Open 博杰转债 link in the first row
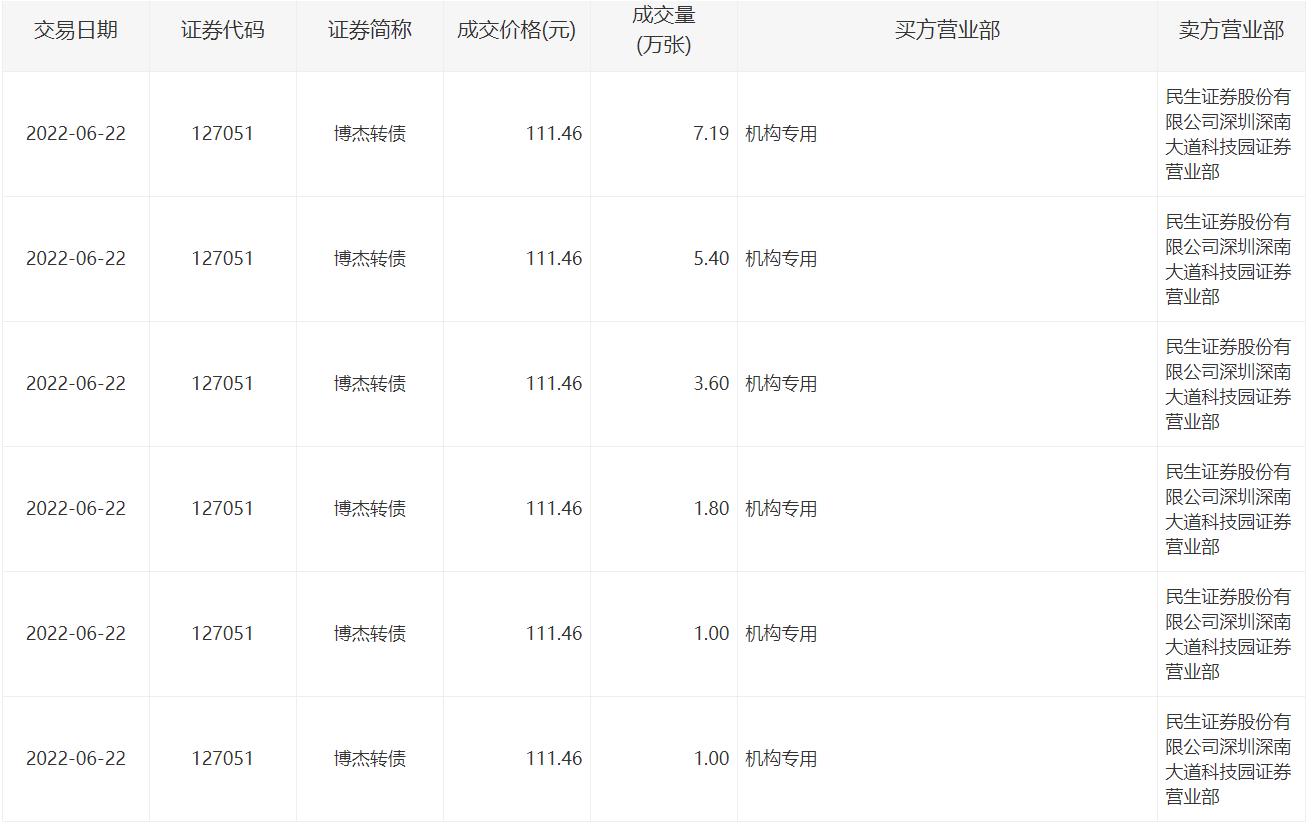 click(370, 133)
